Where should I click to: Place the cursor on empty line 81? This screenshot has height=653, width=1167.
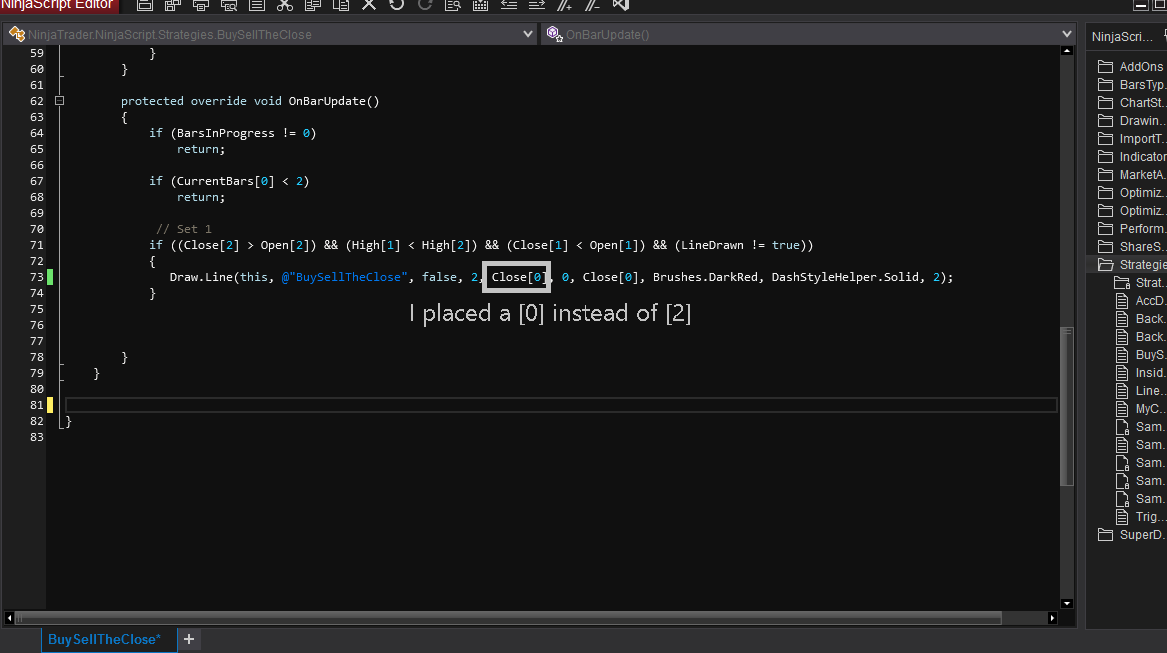click(561, 405)
